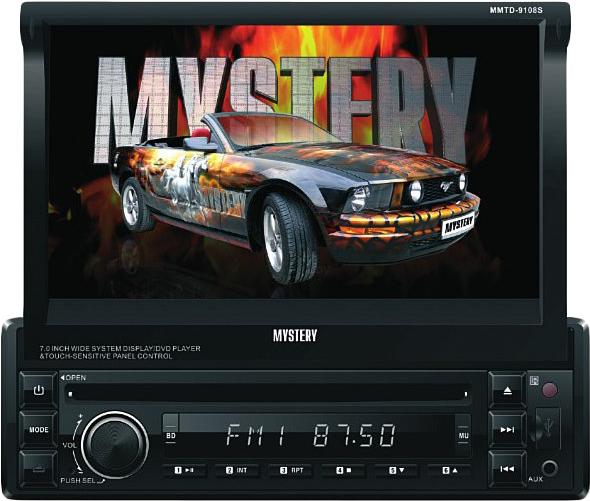Tap the panel release button below MODE

[38, 469]
